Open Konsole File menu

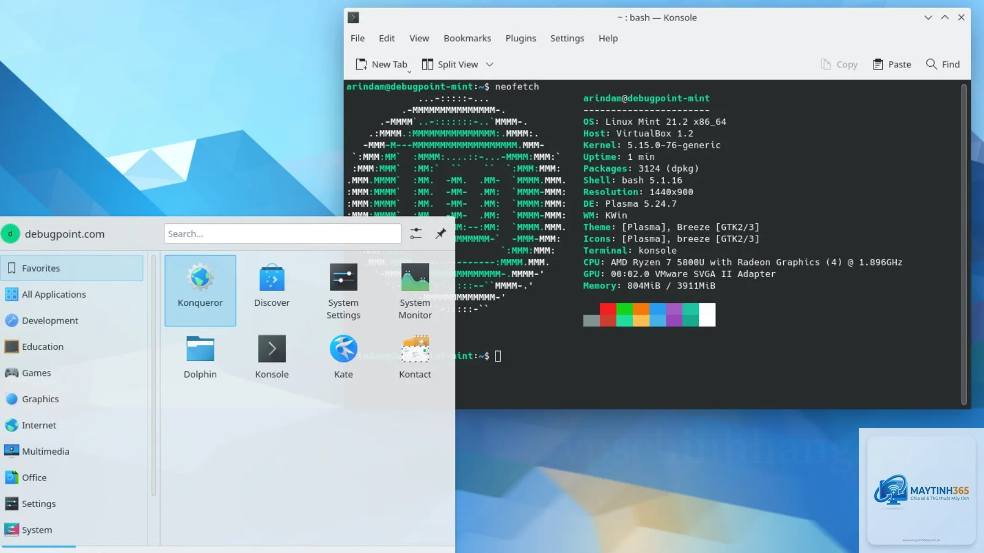358,38
